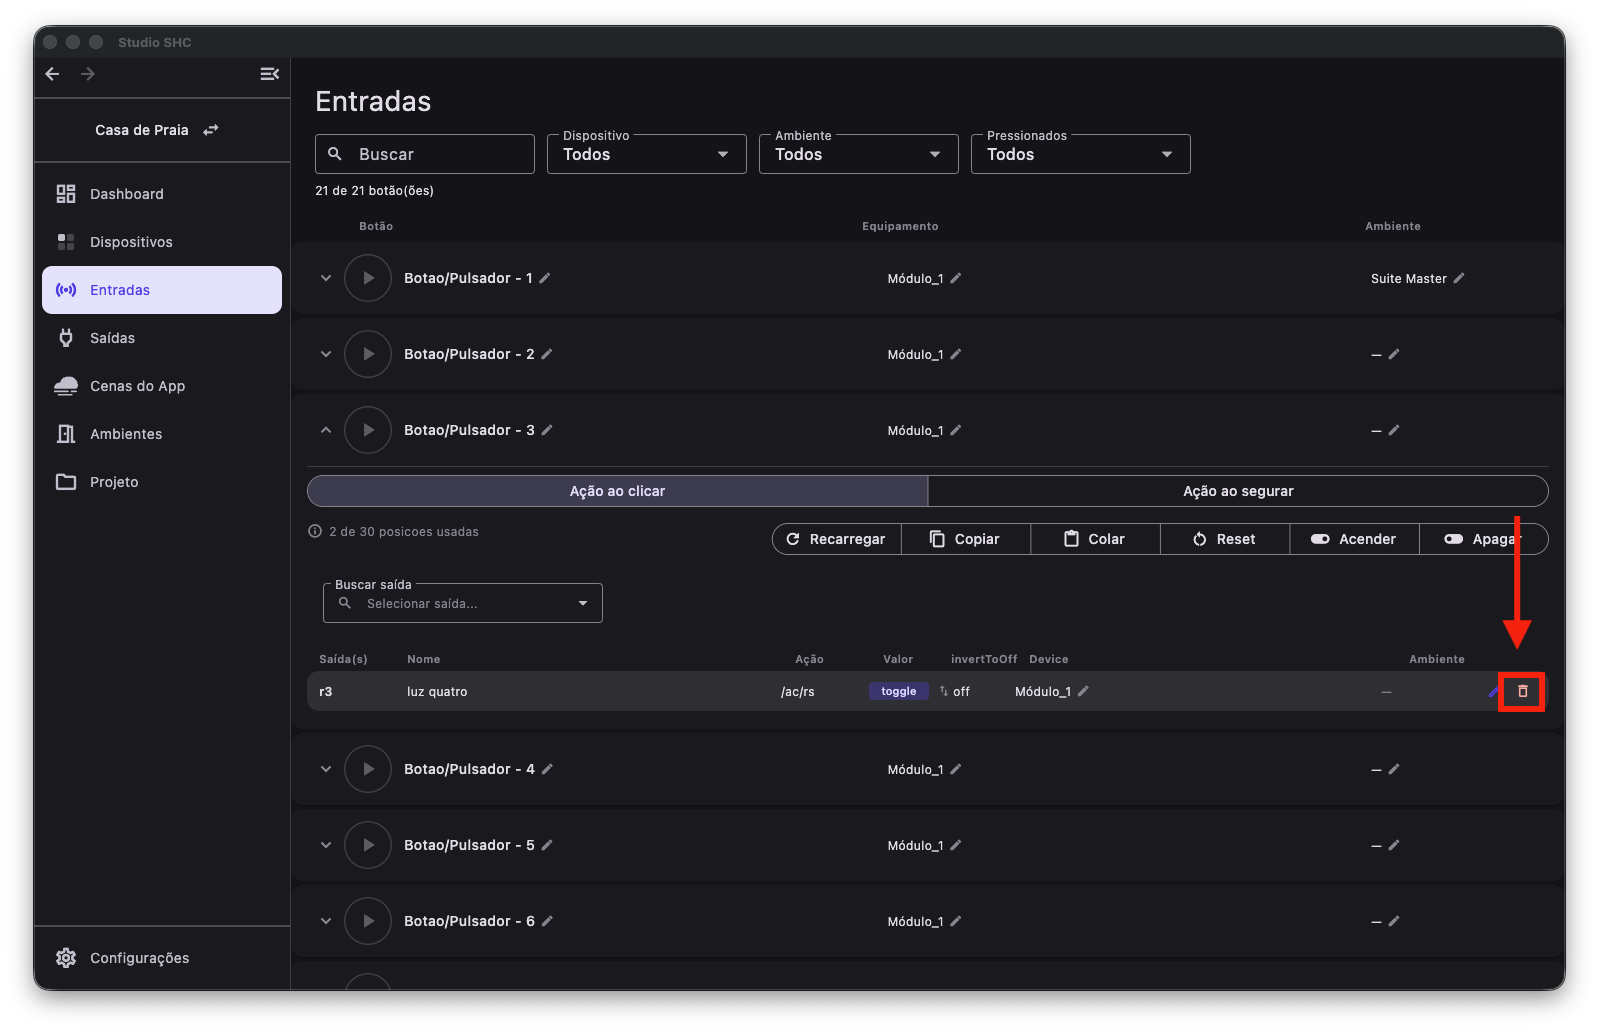Go back using the left arrow
Screen dimensions: 1599x1032
[x=53, y=74]
